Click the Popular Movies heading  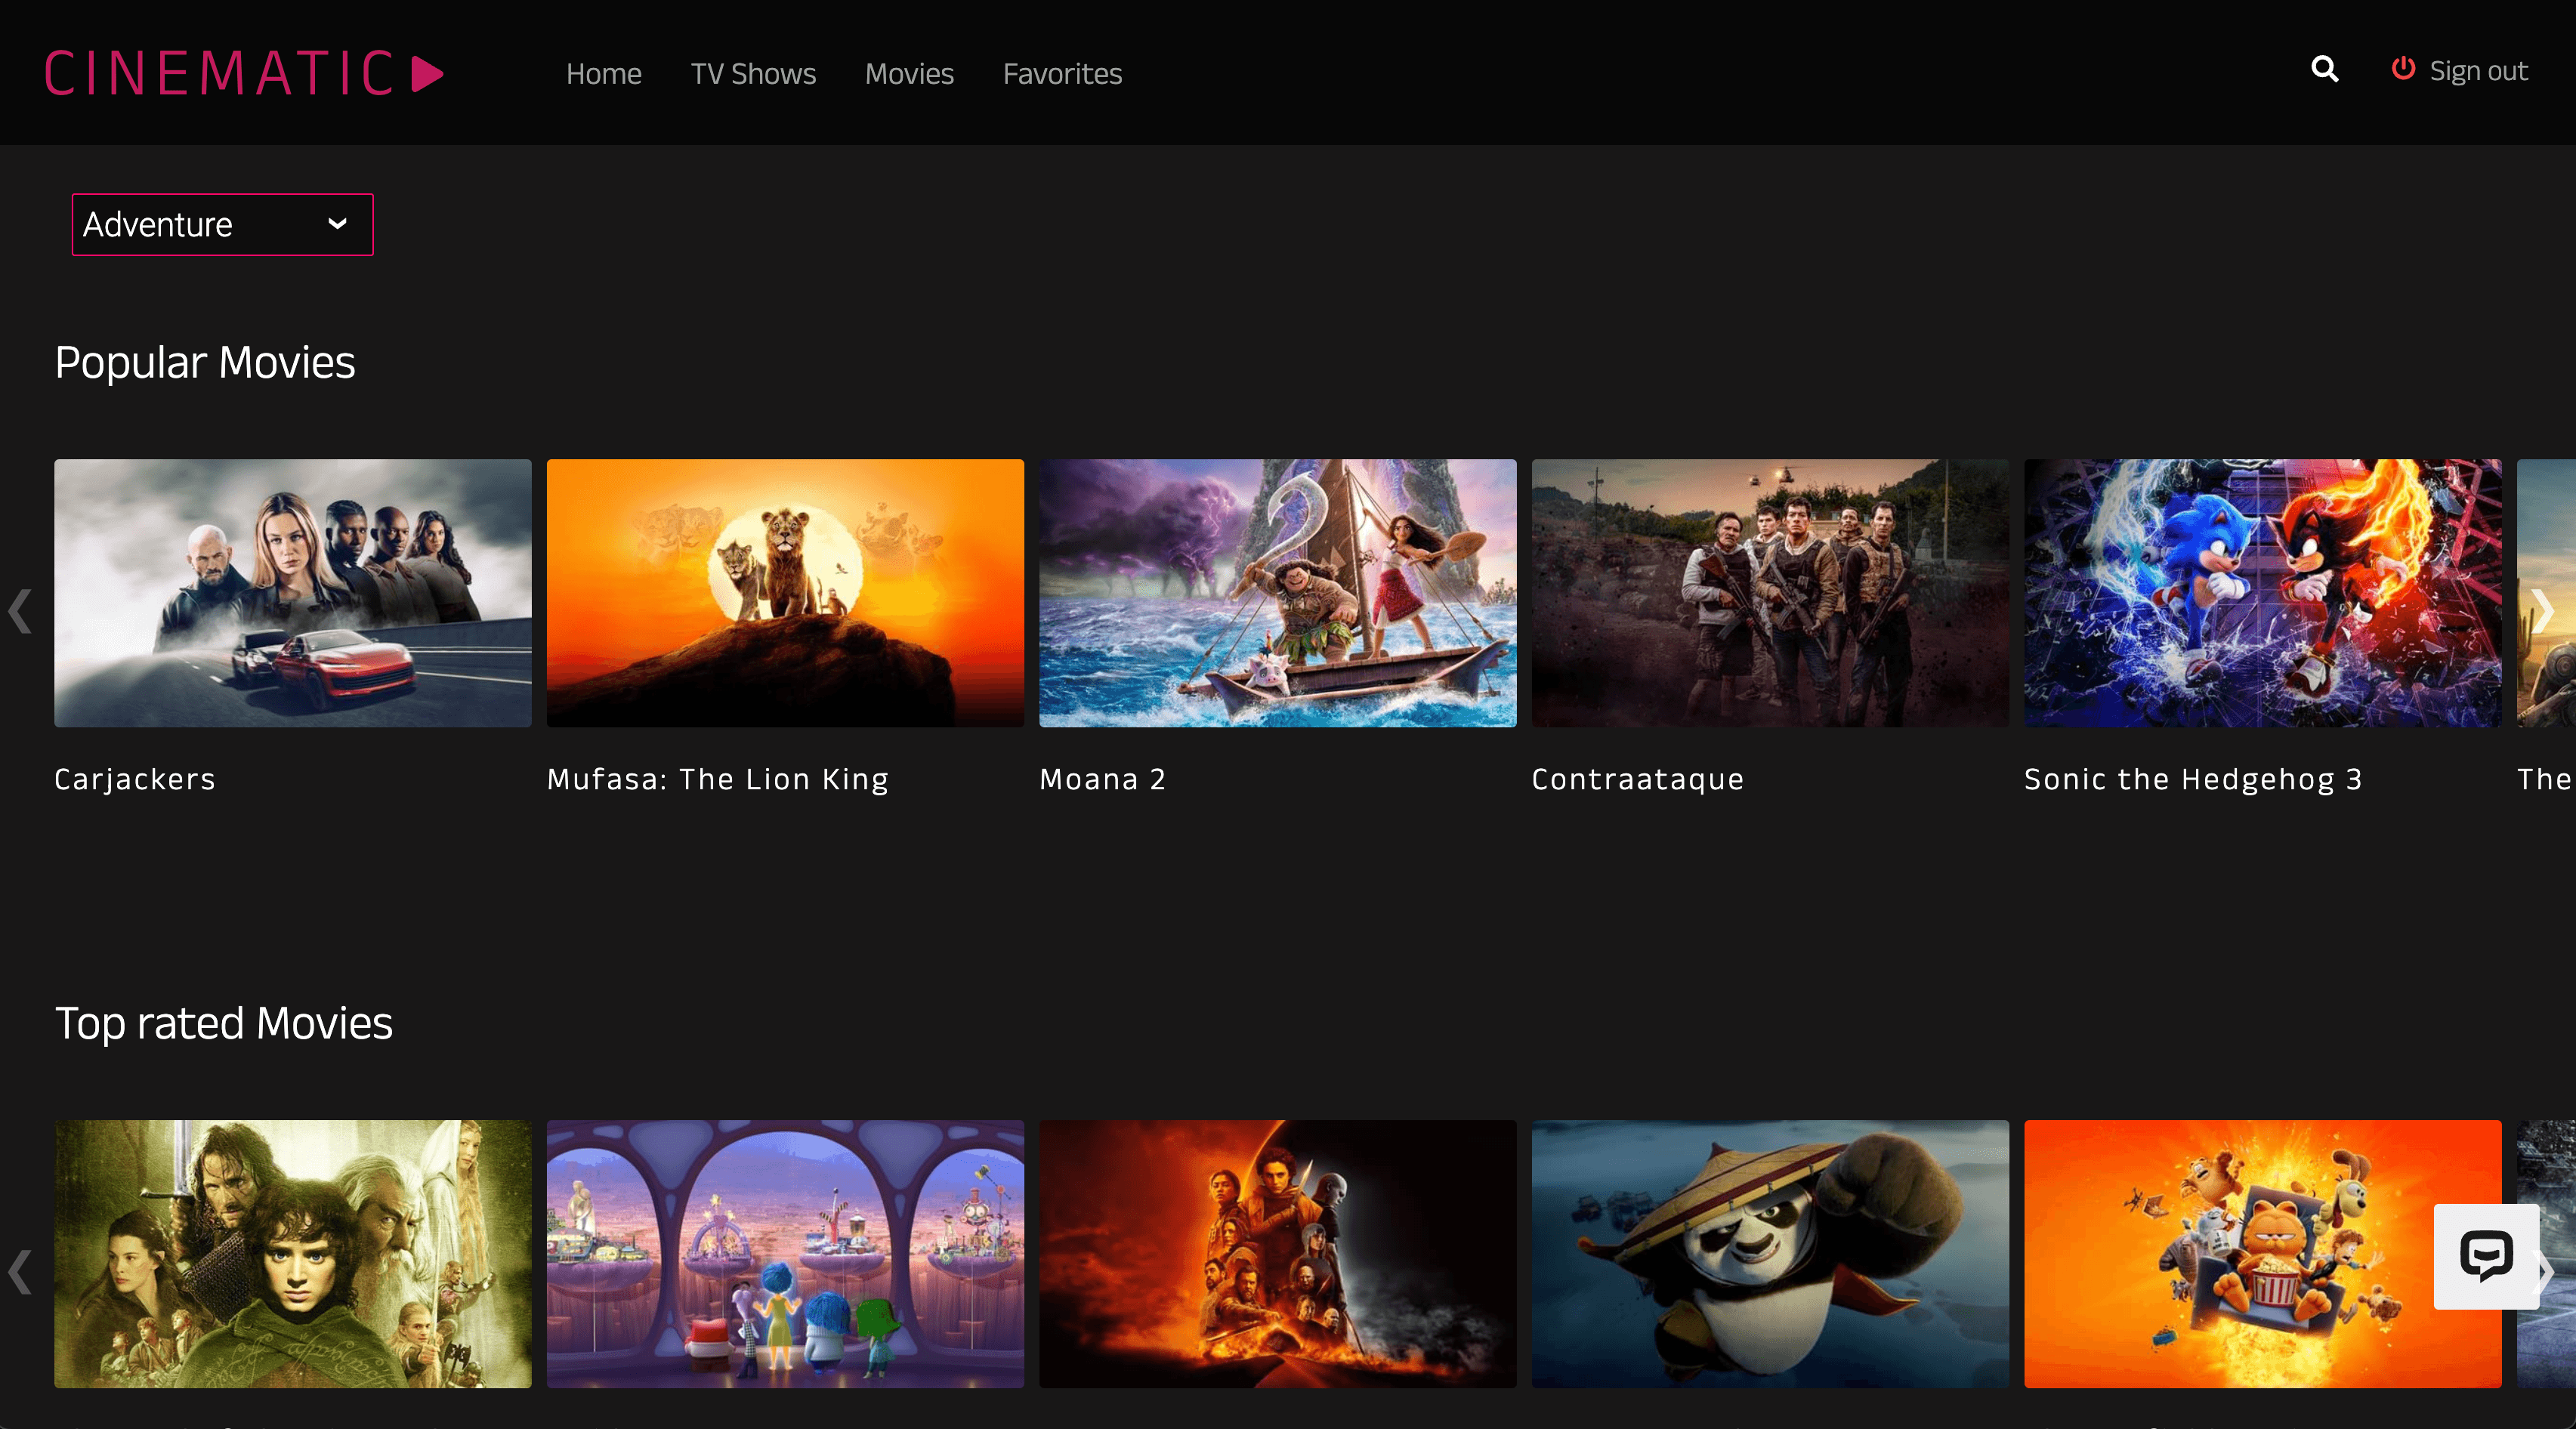click(205, 362)
